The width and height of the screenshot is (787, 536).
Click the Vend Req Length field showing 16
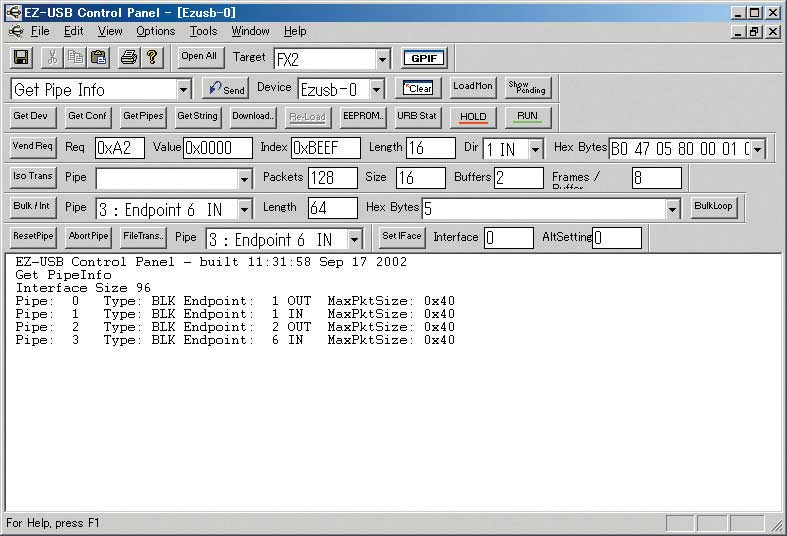(x=431, y=148)
